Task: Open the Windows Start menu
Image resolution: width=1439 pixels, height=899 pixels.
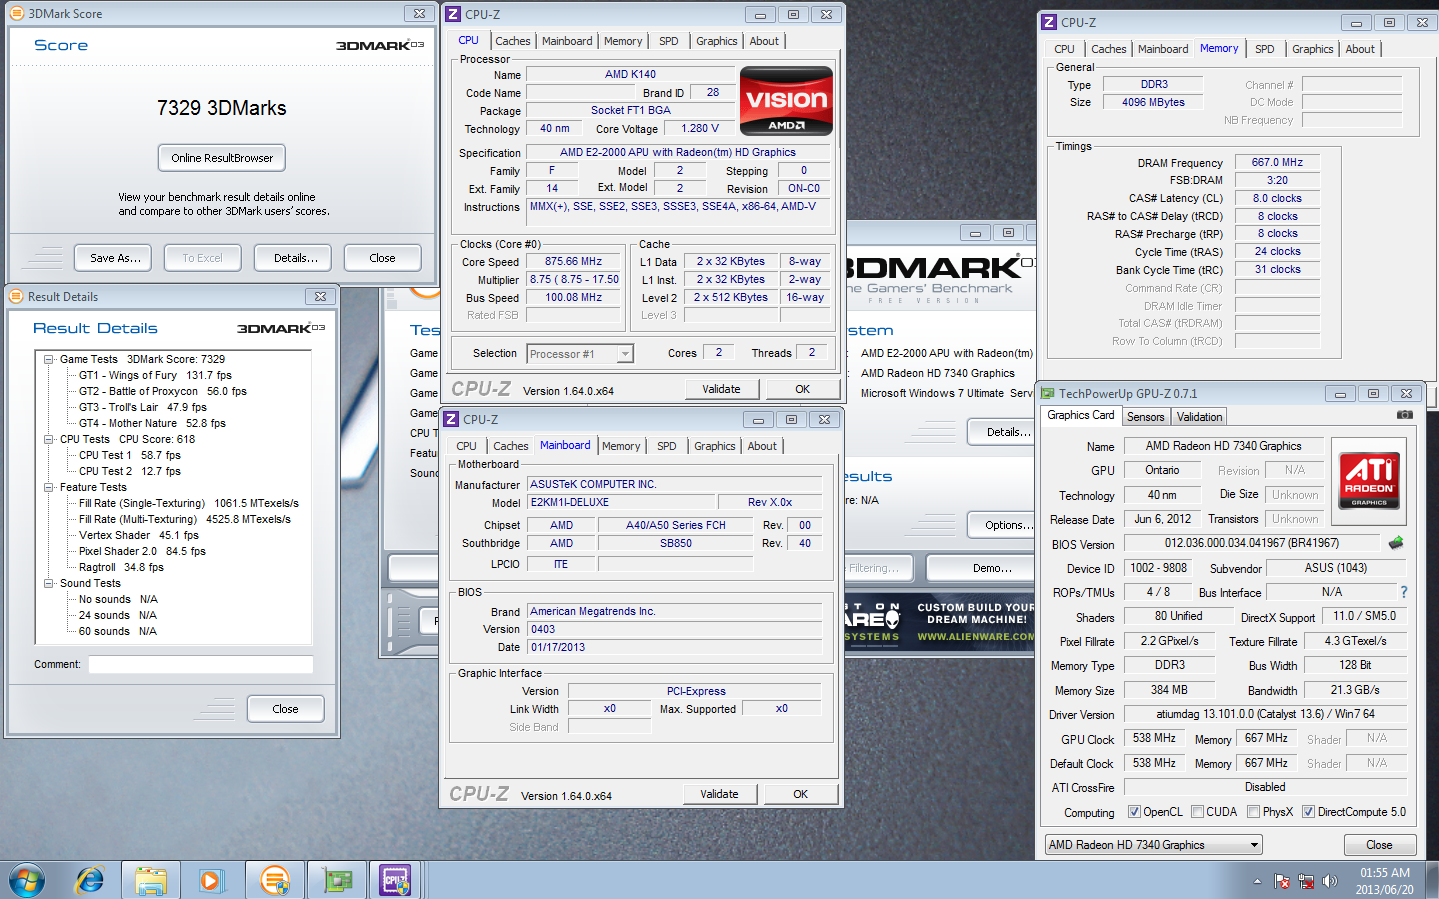Action: (x=27, y=880)
